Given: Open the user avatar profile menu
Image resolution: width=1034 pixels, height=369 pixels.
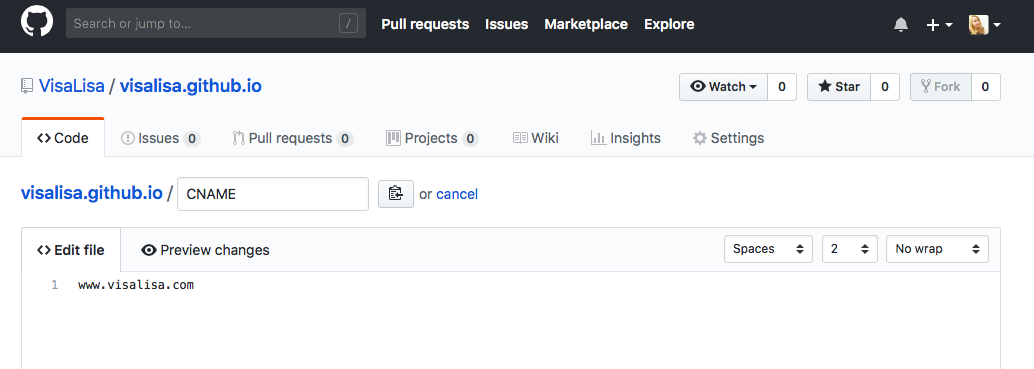Looking at the screenshot, I should pos(985,25).
